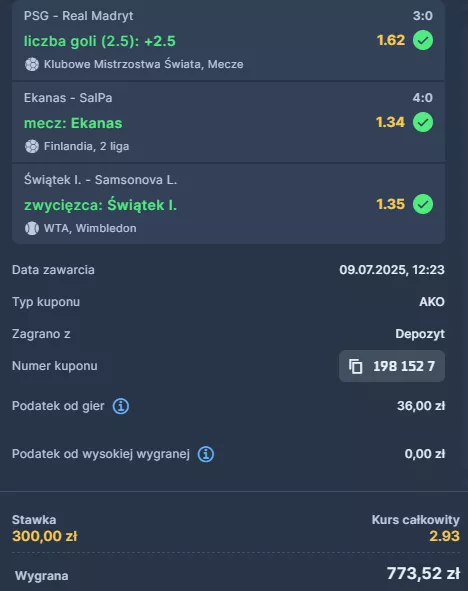Open info tooltip for Podatek od gier

(121, 406)
